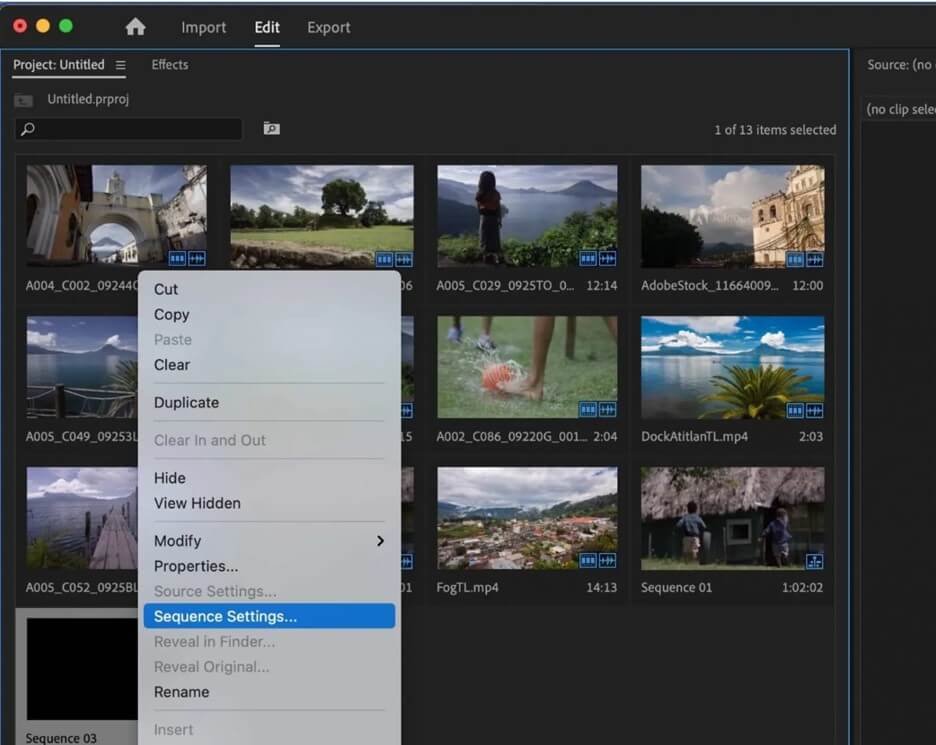The image size is (936, 745).
Task: Select the Project: Untitled panel tab
Action: click(x=58, y=64)
